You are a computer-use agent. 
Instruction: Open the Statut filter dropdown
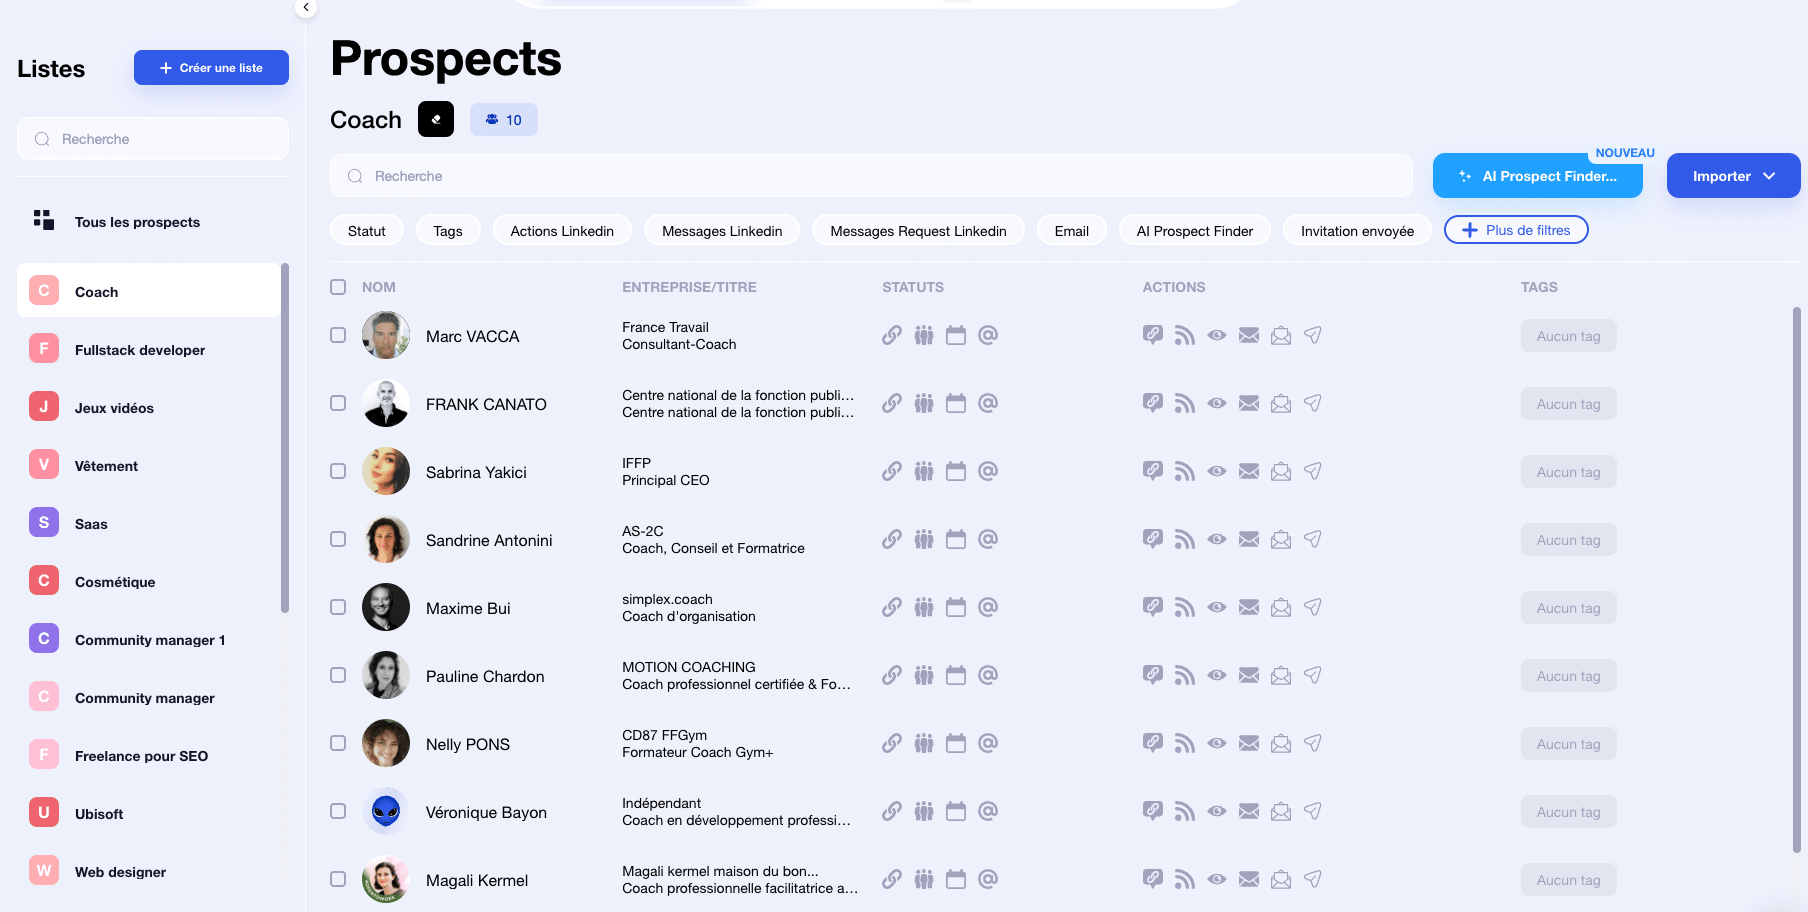pos(366,231)
